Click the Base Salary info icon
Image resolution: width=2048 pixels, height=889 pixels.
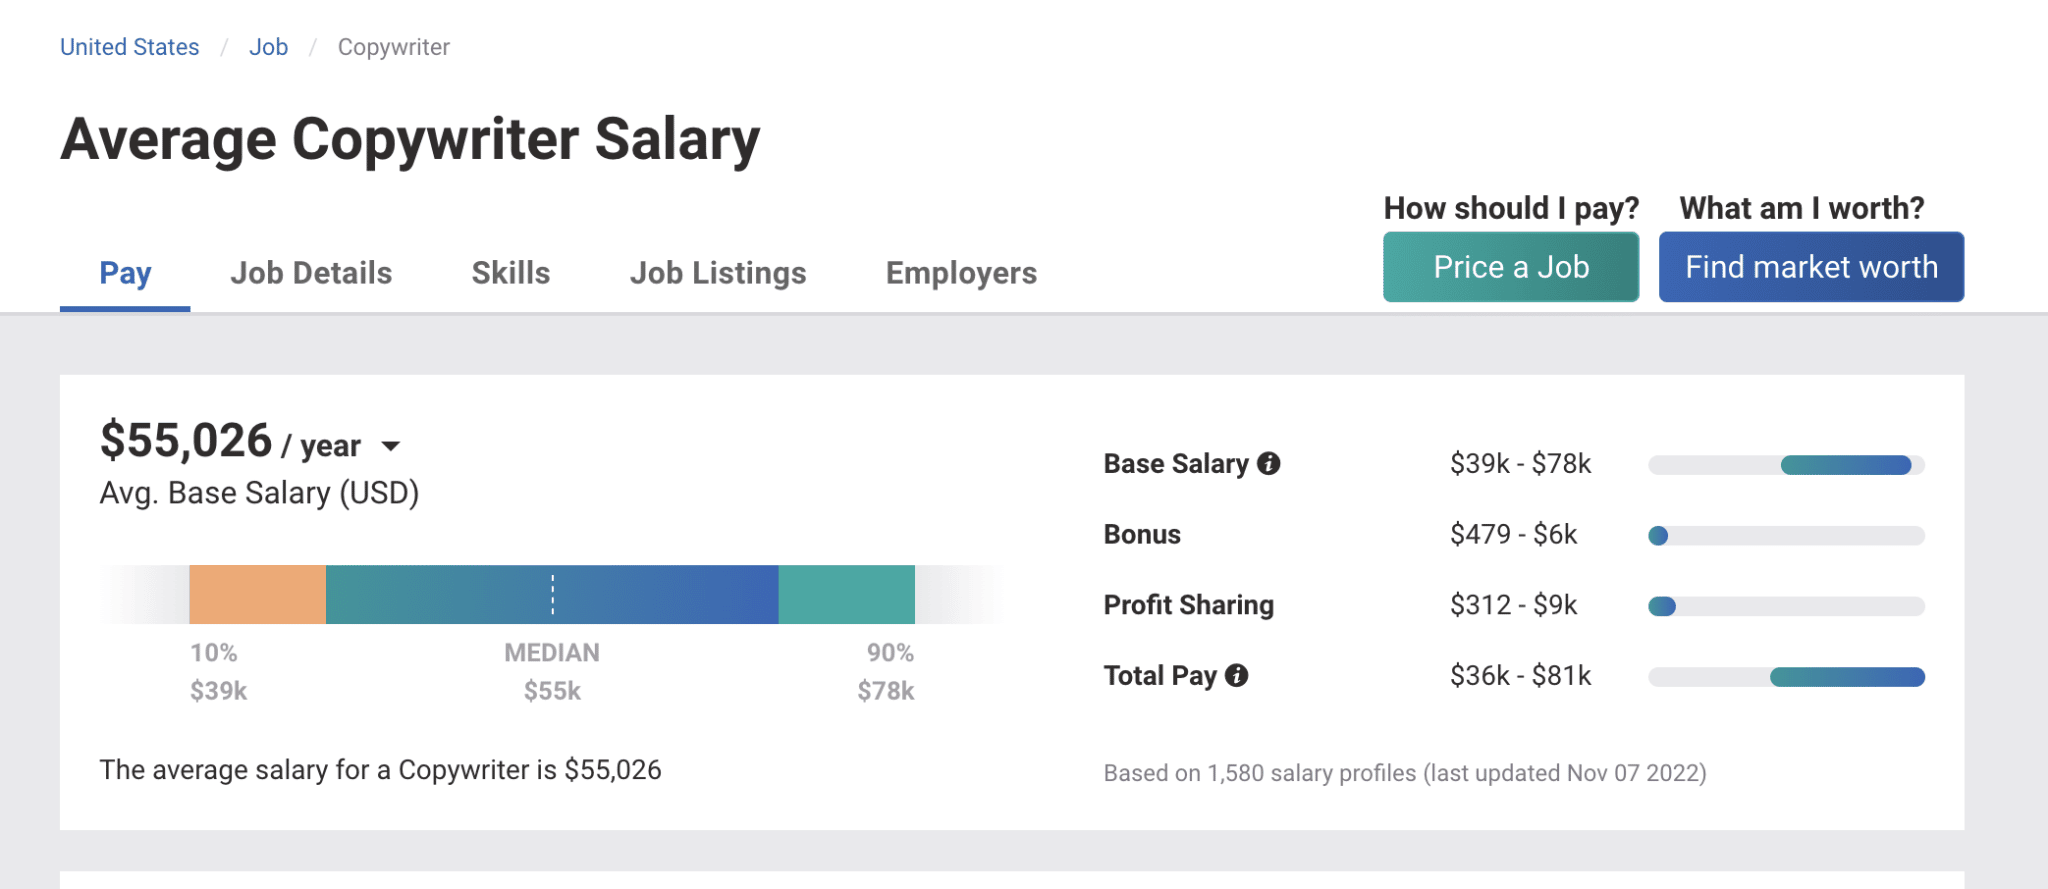[x=1268, y=464]
